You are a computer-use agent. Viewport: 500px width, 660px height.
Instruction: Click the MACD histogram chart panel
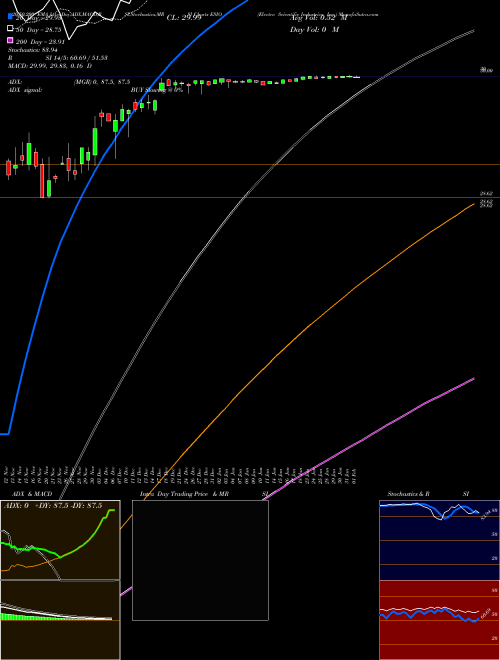(x=60, y=620)
